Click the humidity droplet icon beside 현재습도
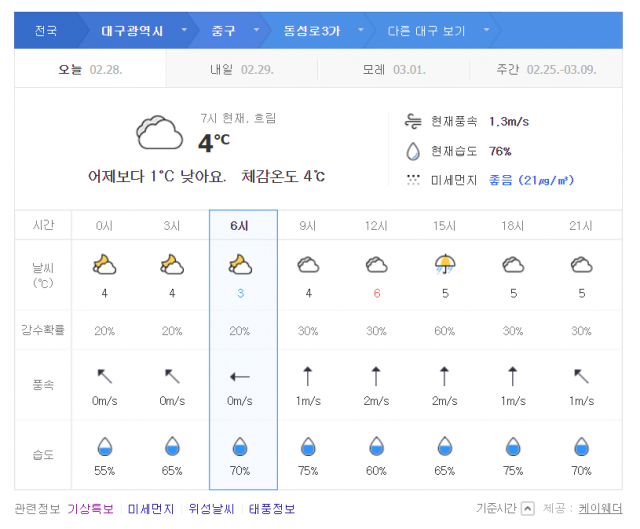The width and height of the screenshot is (640, 529). 413,151
